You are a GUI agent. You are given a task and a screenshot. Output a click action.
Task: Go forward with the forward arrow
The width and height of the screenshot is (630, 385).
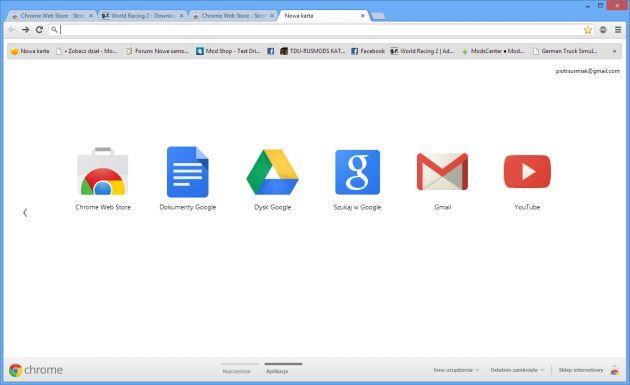pyautogui.click(x=26, y=29)
